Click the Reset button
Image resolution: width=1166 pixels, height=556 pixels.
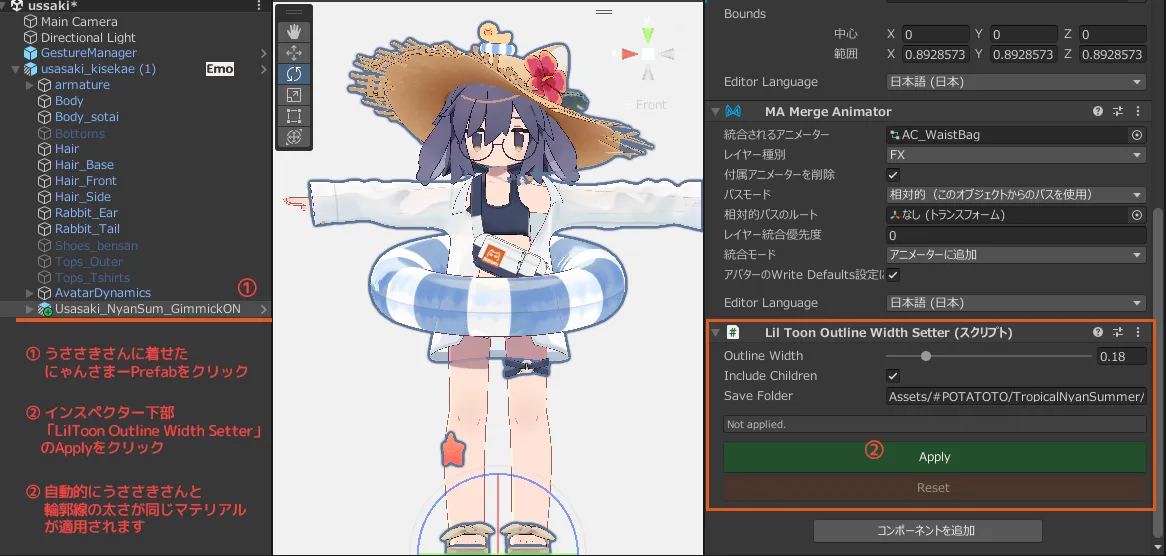[x=935, y=488]
